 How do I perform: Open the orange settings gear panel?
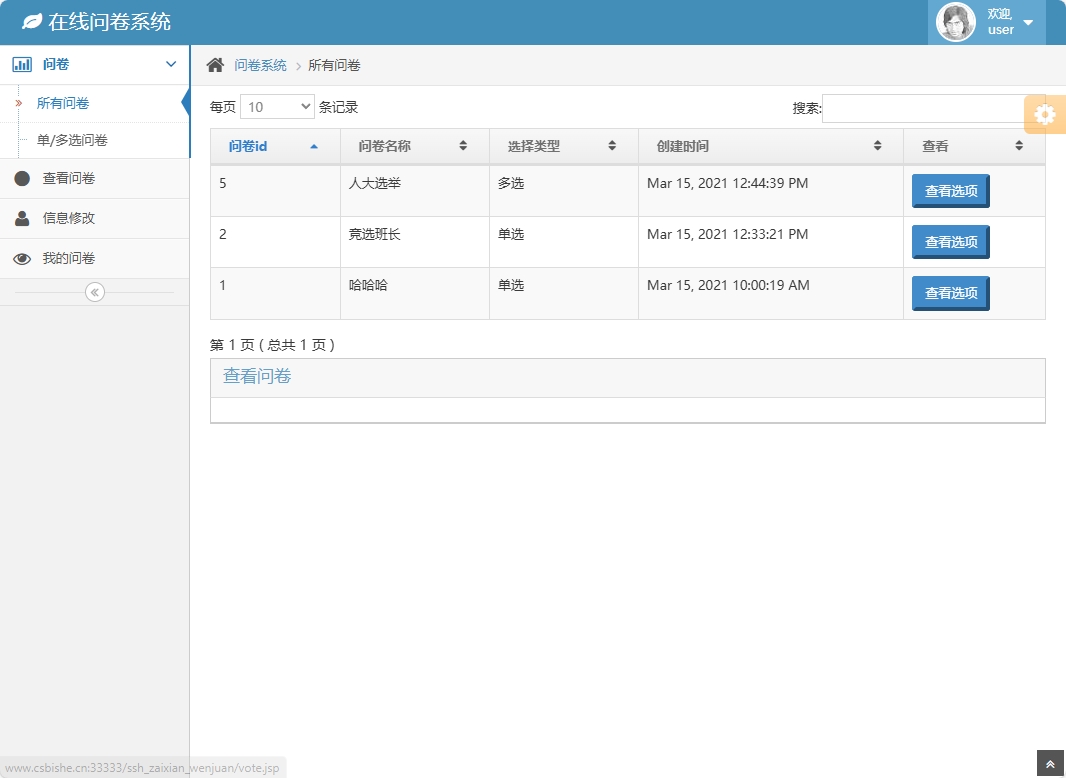pyautogui.click(x=1045, y=115)
